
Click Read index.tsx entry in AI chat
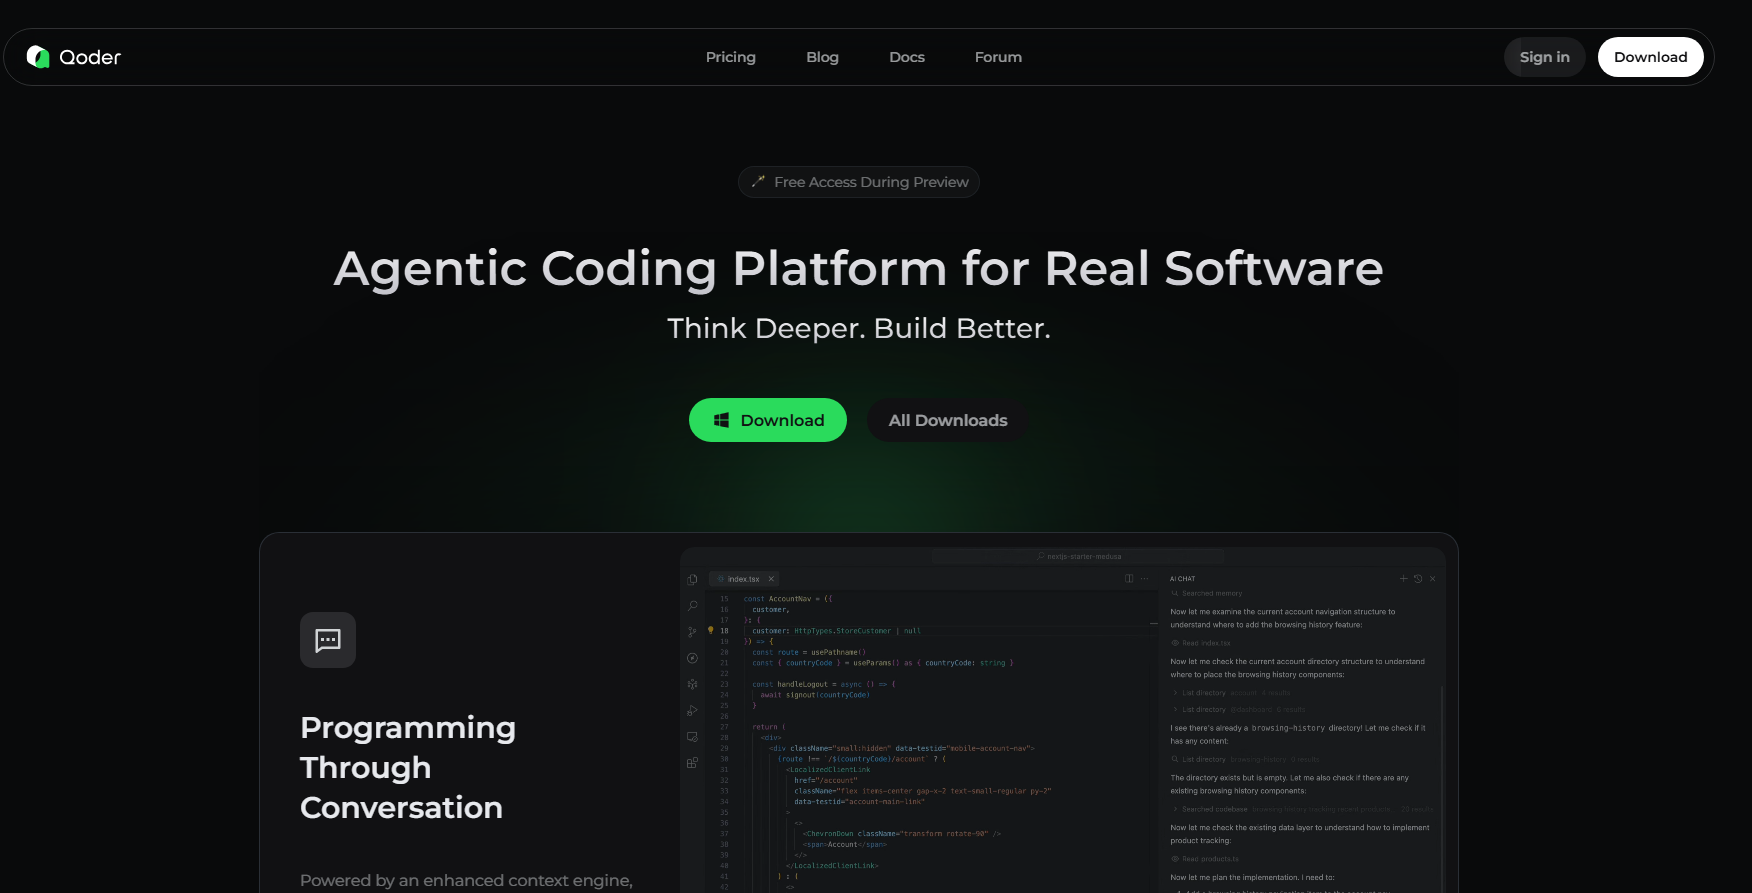(1201, 643)
